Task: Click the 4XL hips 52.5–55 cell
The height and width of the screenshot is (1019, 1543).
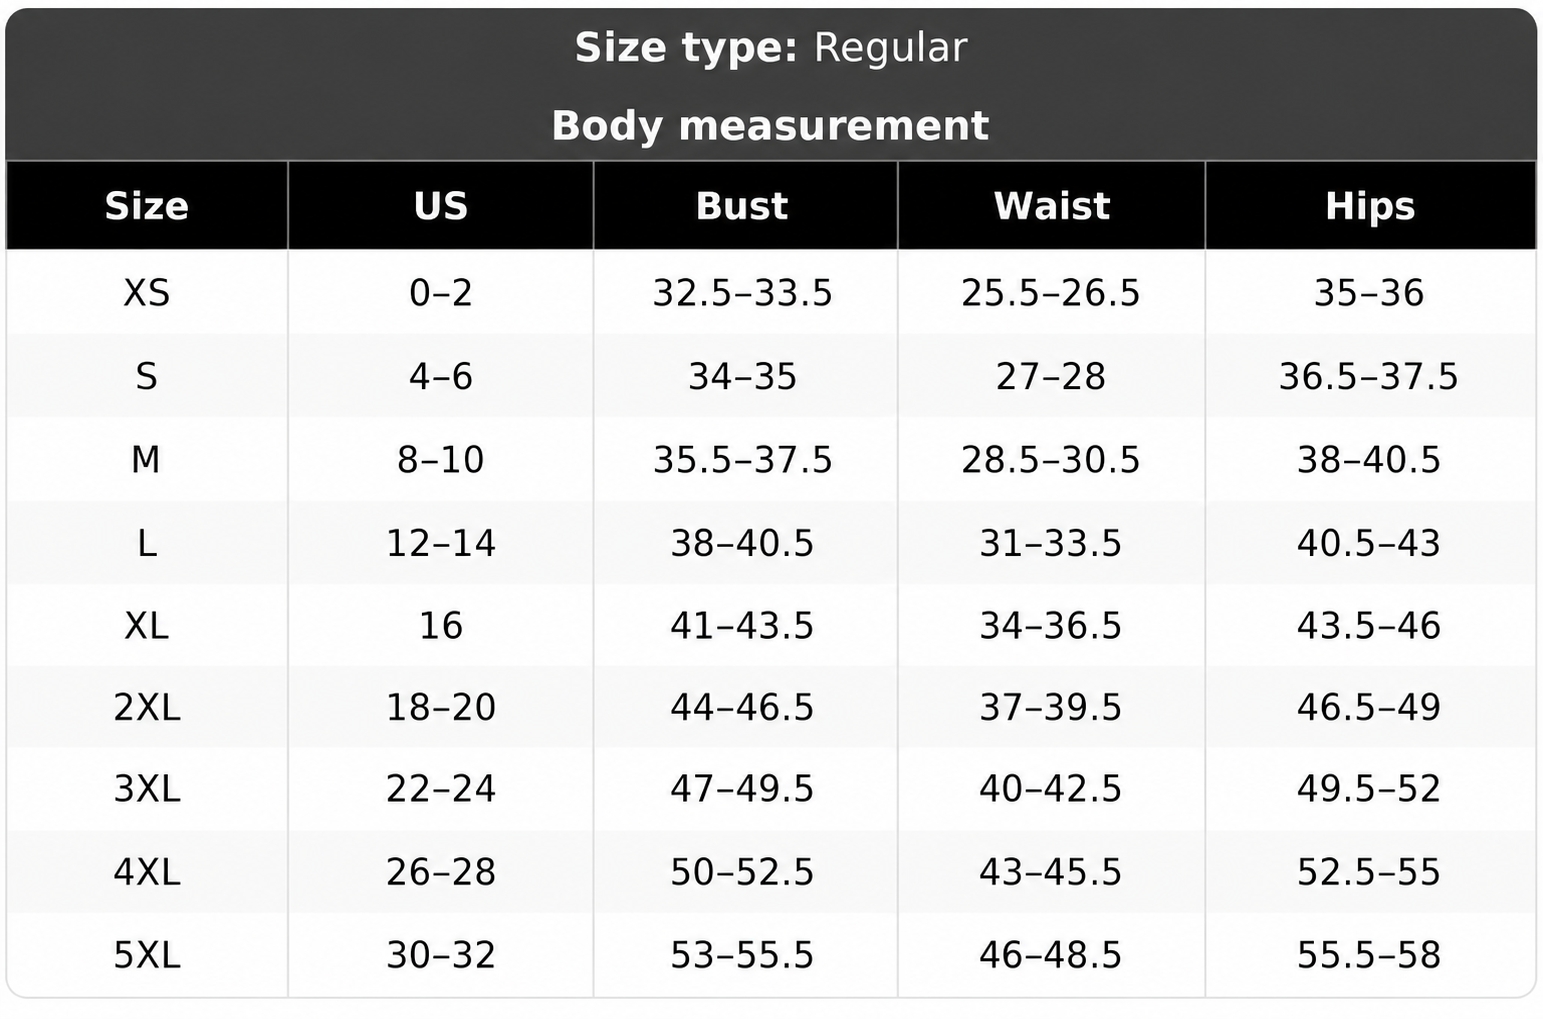Action: [1370, 872]
